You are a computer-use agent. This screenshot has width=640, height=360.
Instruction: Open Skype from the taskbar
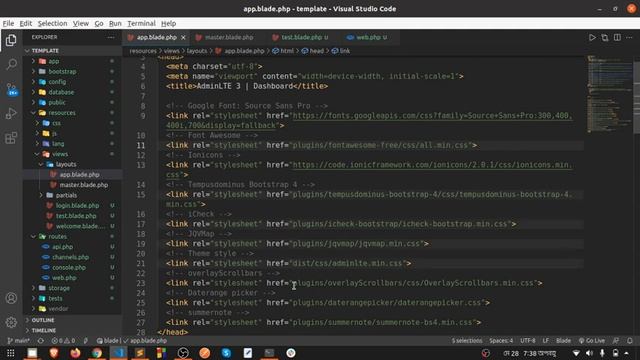(x=226, y=353)
